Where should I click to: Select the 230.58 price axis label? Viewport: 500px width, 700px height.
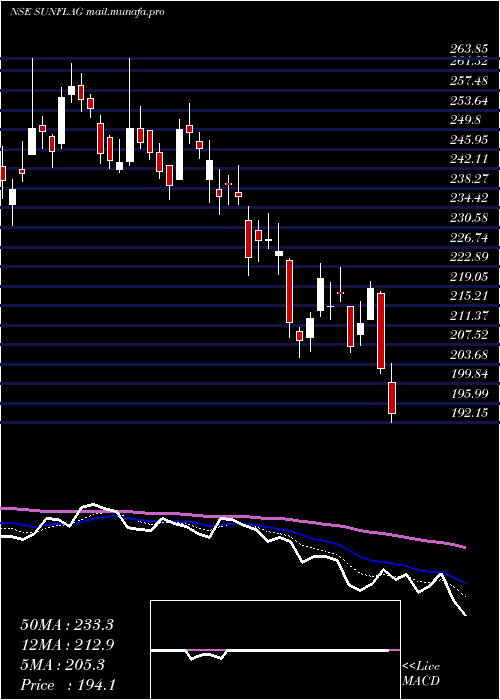469,218
